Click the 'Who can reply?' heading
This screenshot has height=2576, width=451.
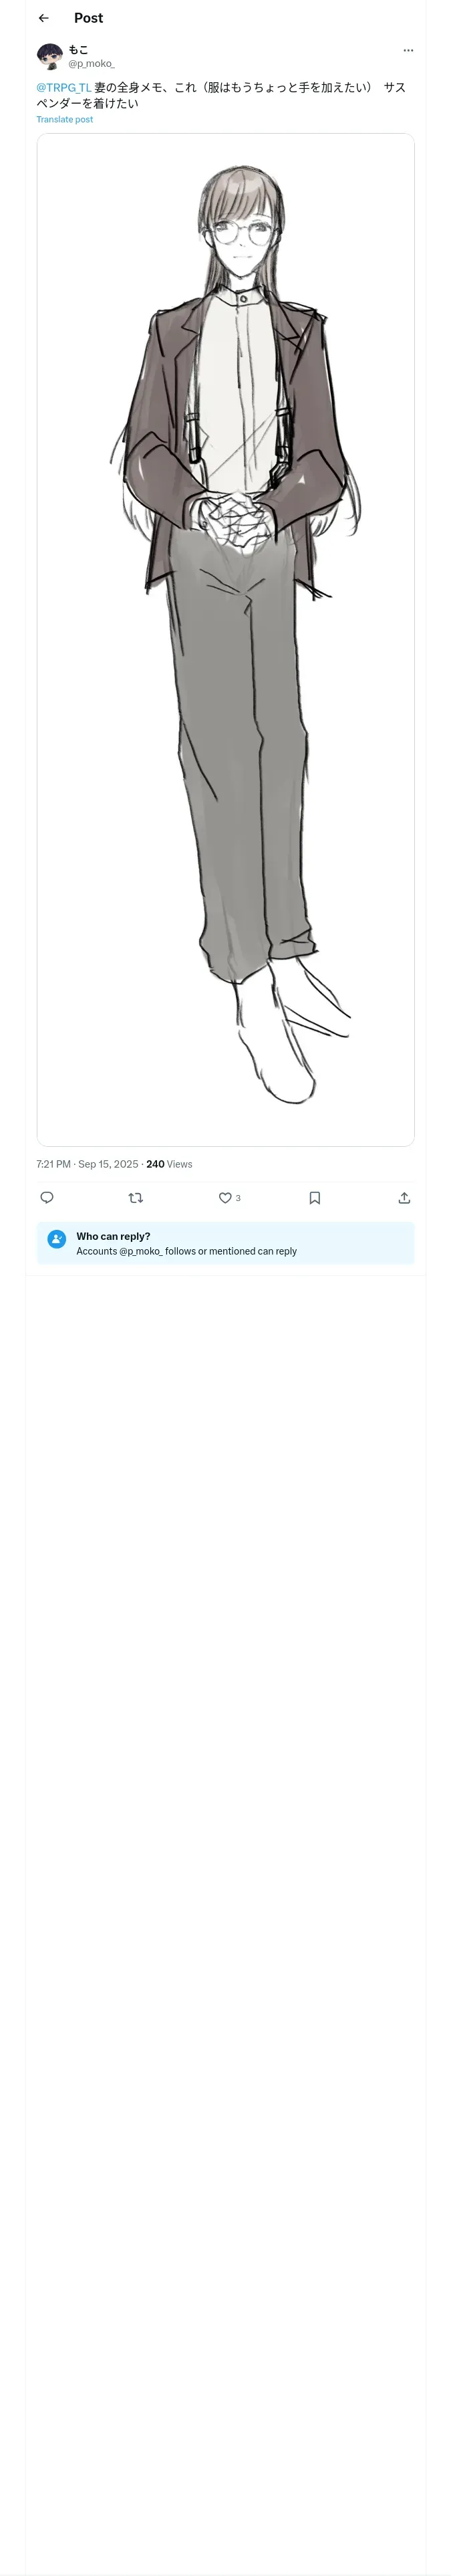pos(113,1236)
